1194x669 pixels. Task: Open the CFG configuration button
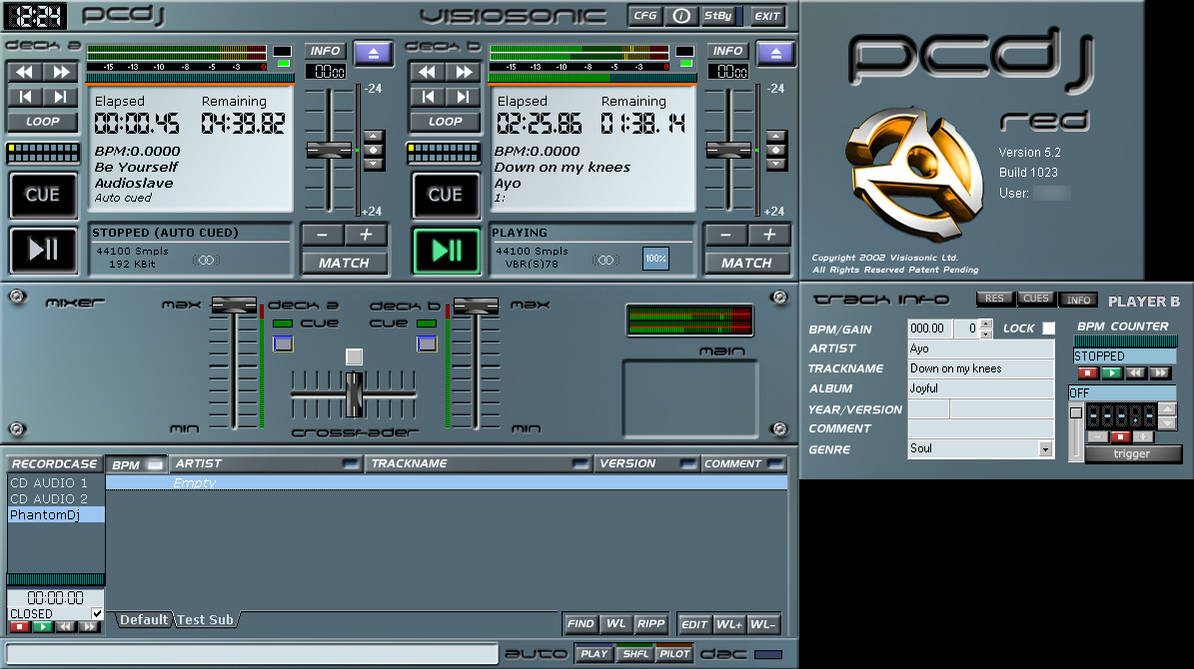tap(645, 16)
